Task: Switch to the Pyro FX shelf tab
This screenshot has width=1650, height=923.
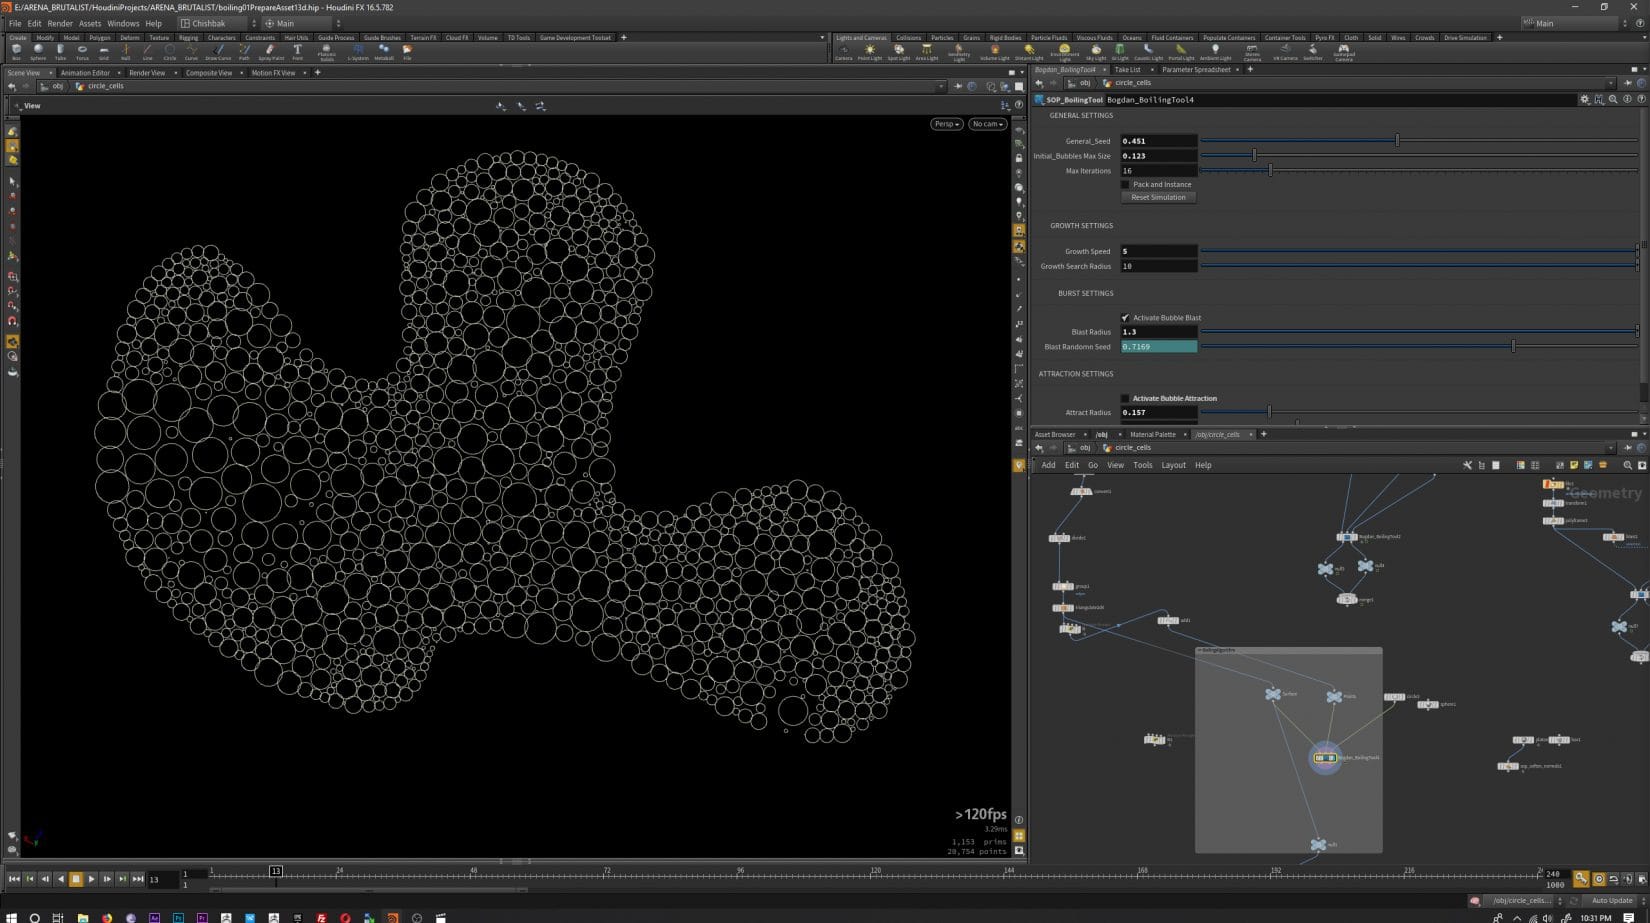Action: (x=1323, y=37)
